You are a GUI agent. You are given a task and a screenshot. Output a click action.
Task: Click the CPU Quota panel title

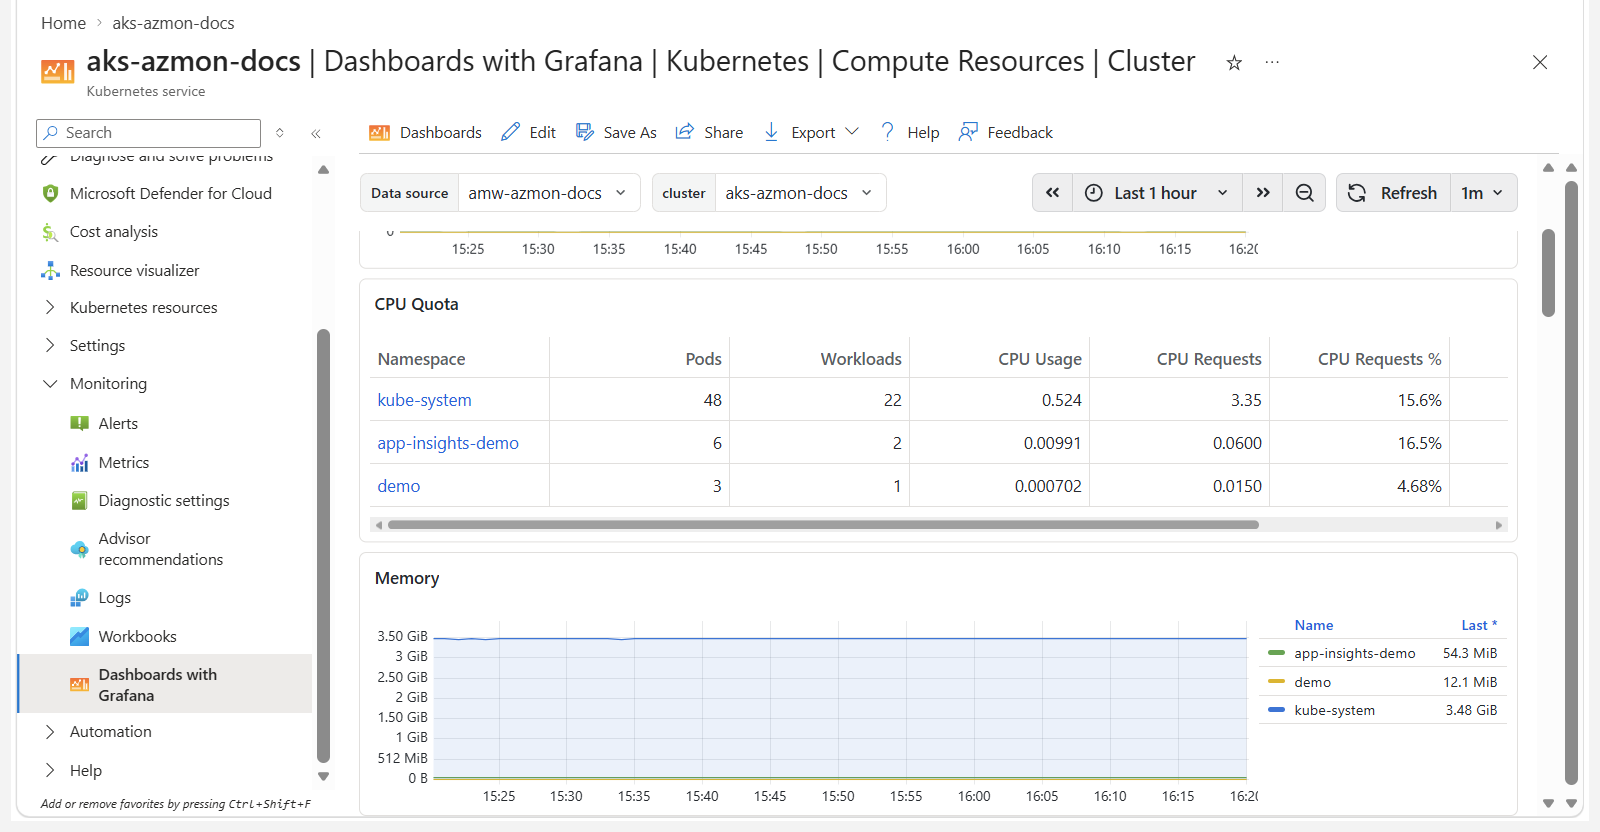tap(416, 304)
